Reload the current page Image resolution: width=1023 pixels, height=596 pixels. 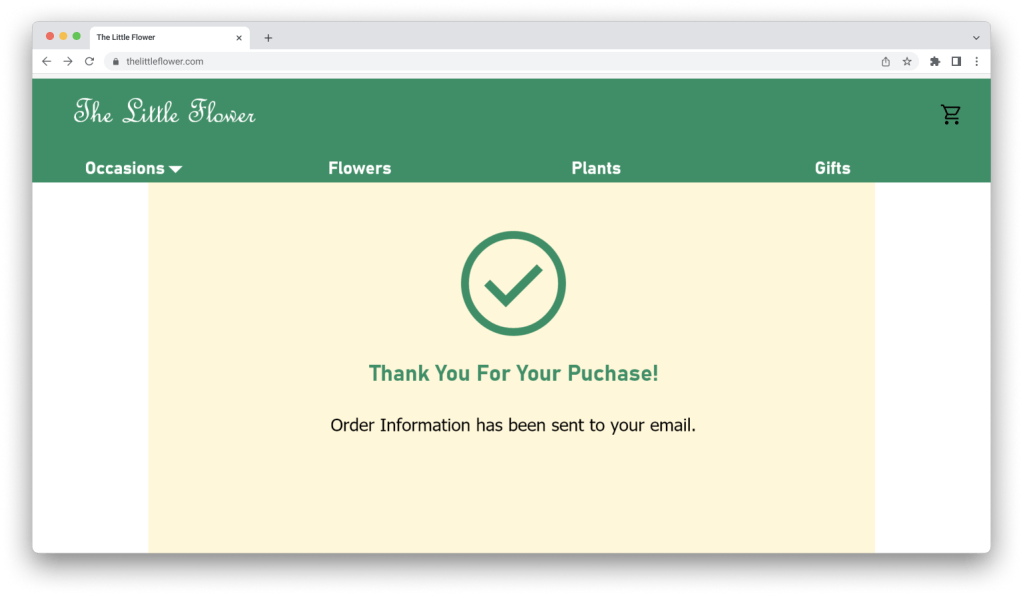point(89,62)
